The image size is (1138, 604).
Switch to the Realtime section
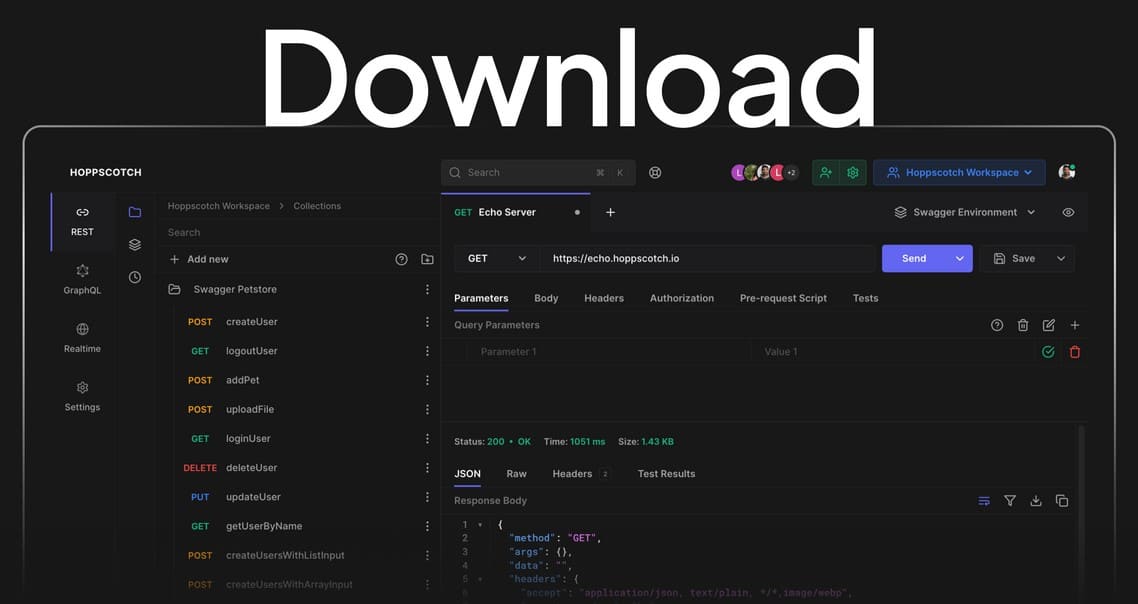[x=82, y=337]
